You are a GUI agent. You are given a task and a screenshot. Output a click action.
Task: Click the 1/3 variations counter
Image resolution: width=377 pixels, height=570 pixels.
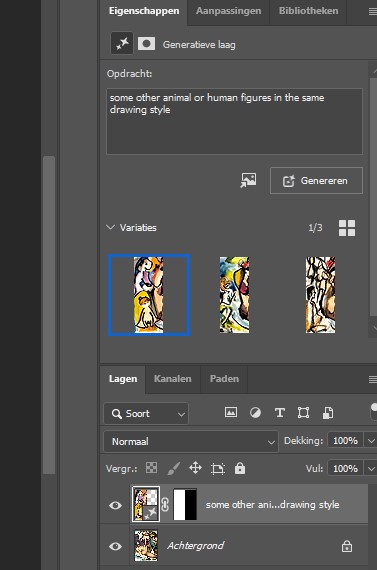315,228
